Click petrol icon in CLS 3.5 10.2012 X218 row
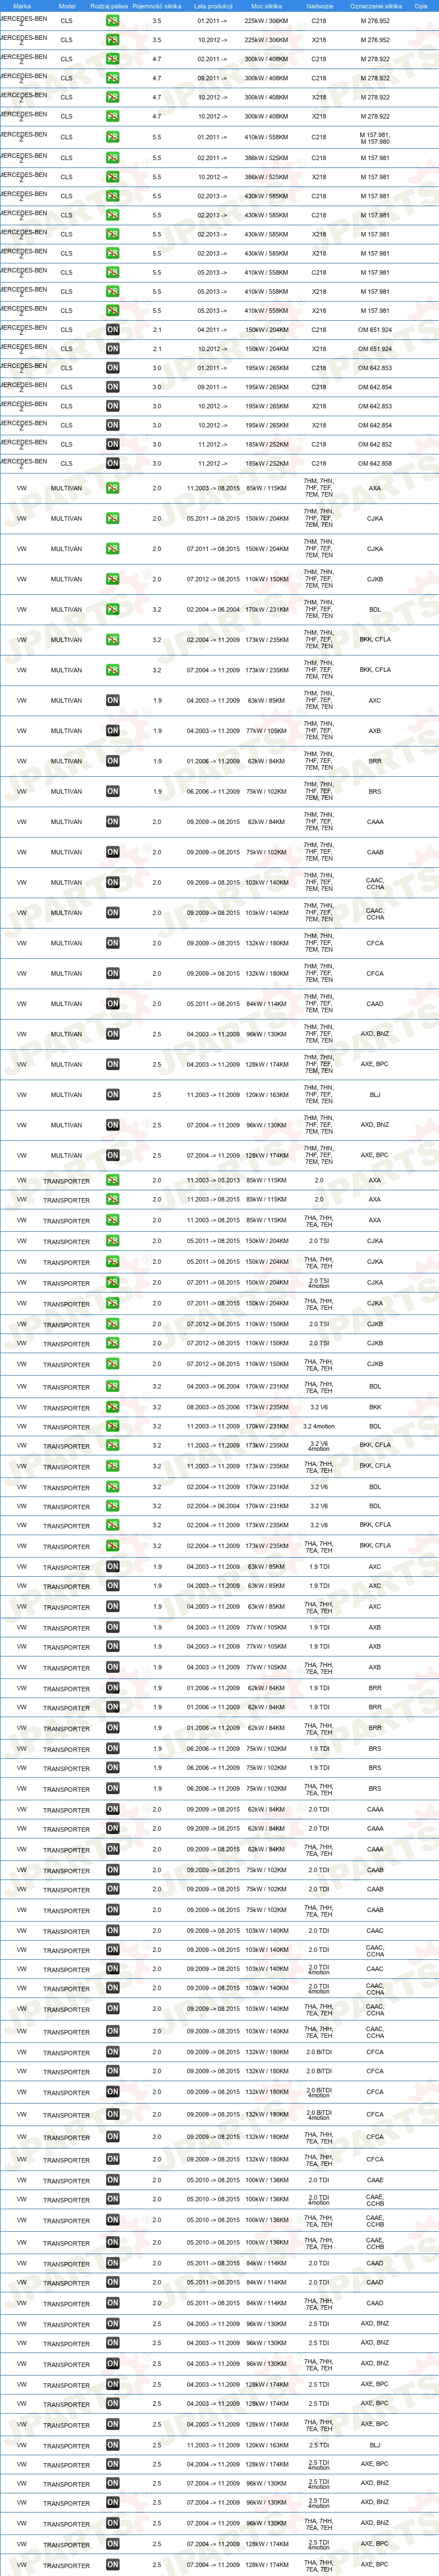Screen dimensions: 439x2576 pos(113,40)
